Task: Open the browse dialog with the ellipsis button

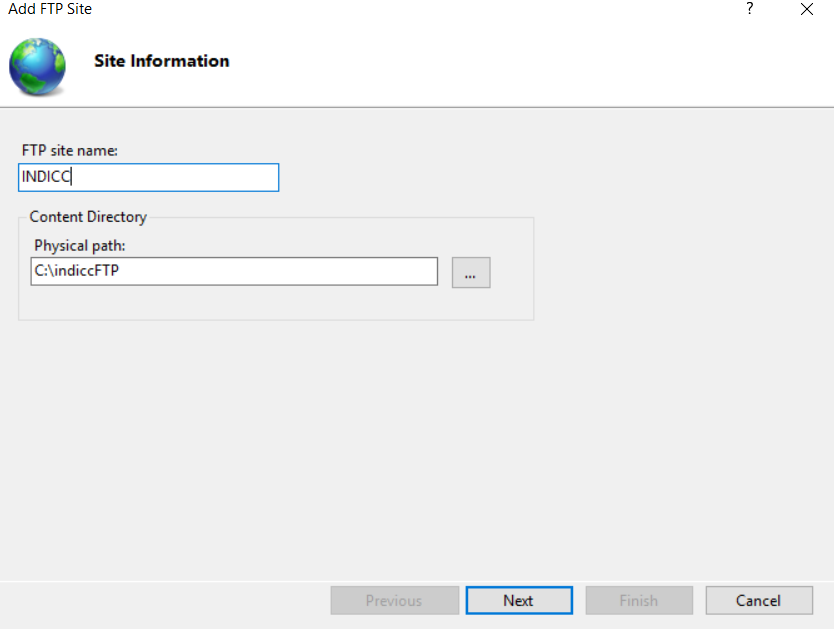Action: click(471, 272)
